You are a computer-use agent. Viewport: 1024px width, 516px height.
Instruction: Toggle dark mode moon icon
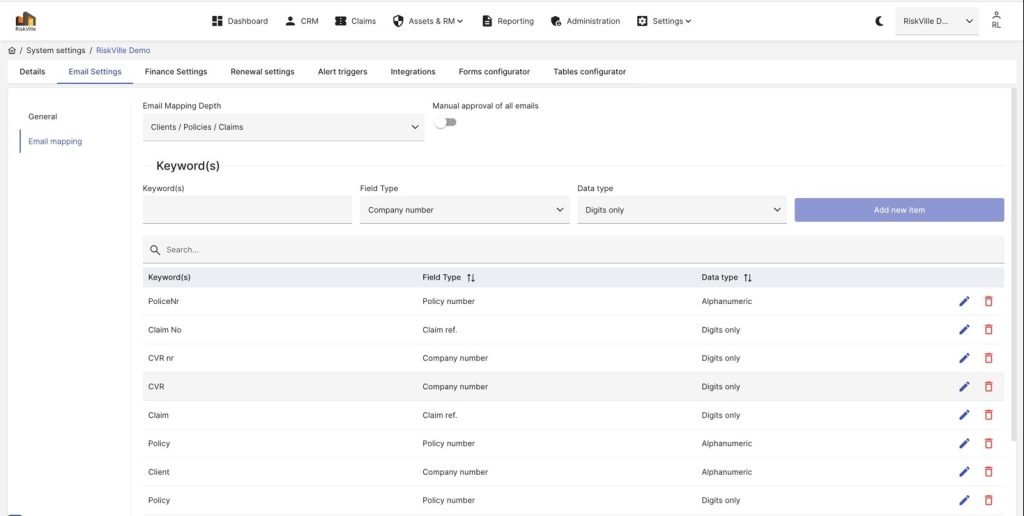[x=879, y=21]
